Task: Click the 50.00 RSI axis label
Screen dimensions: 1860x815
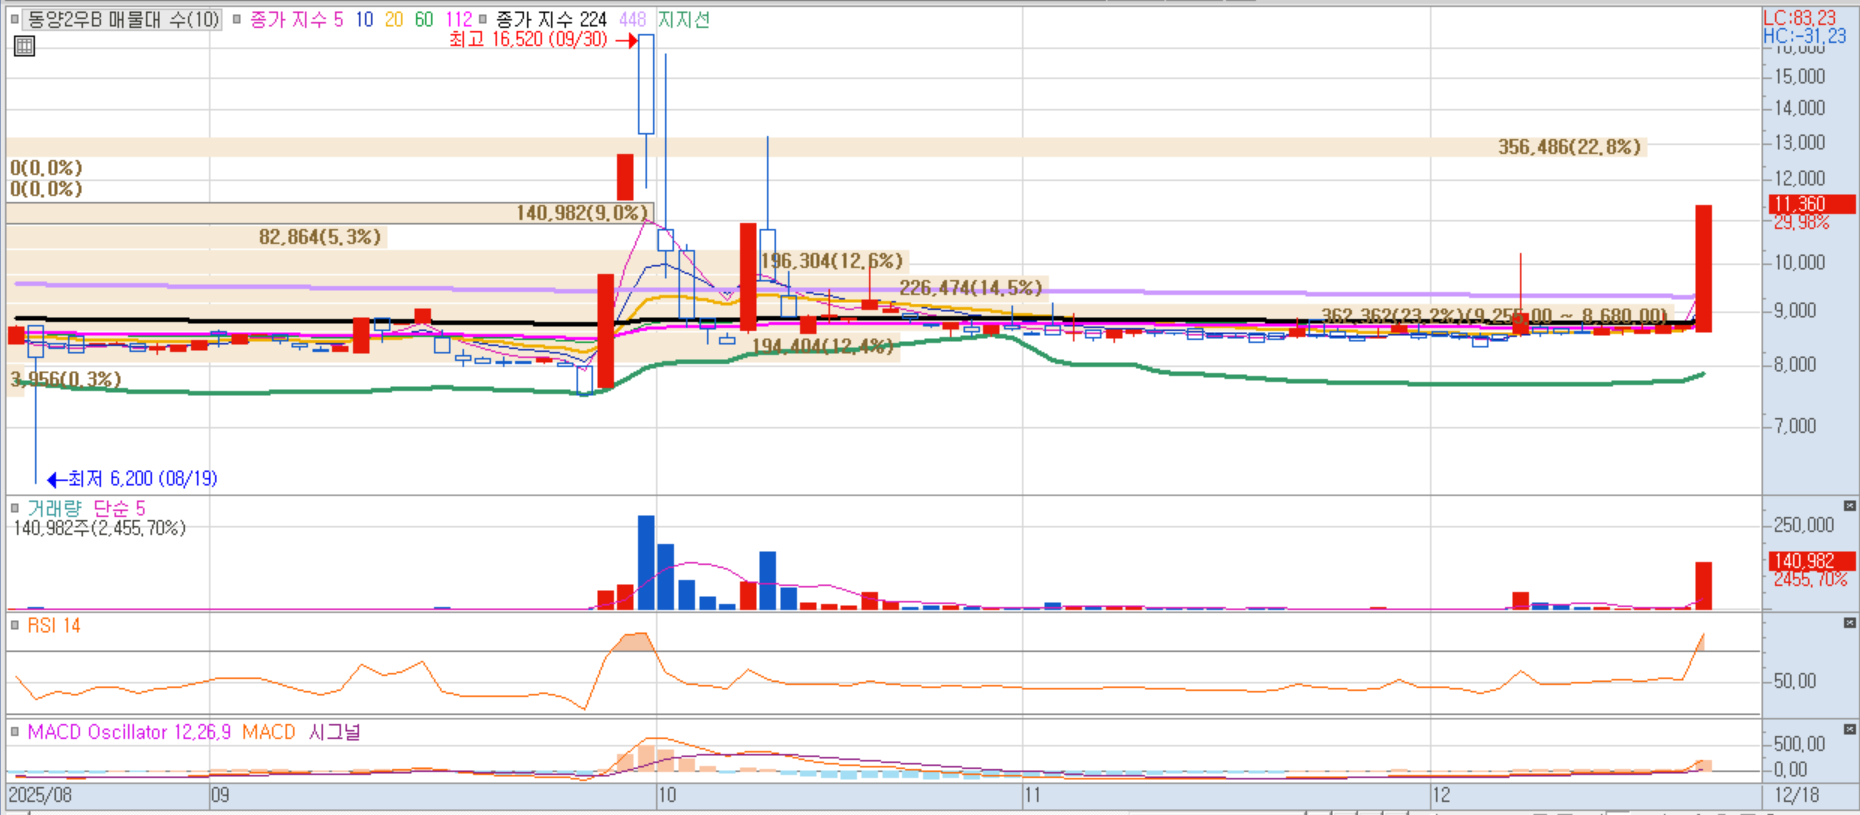Action: point(1795,681)
